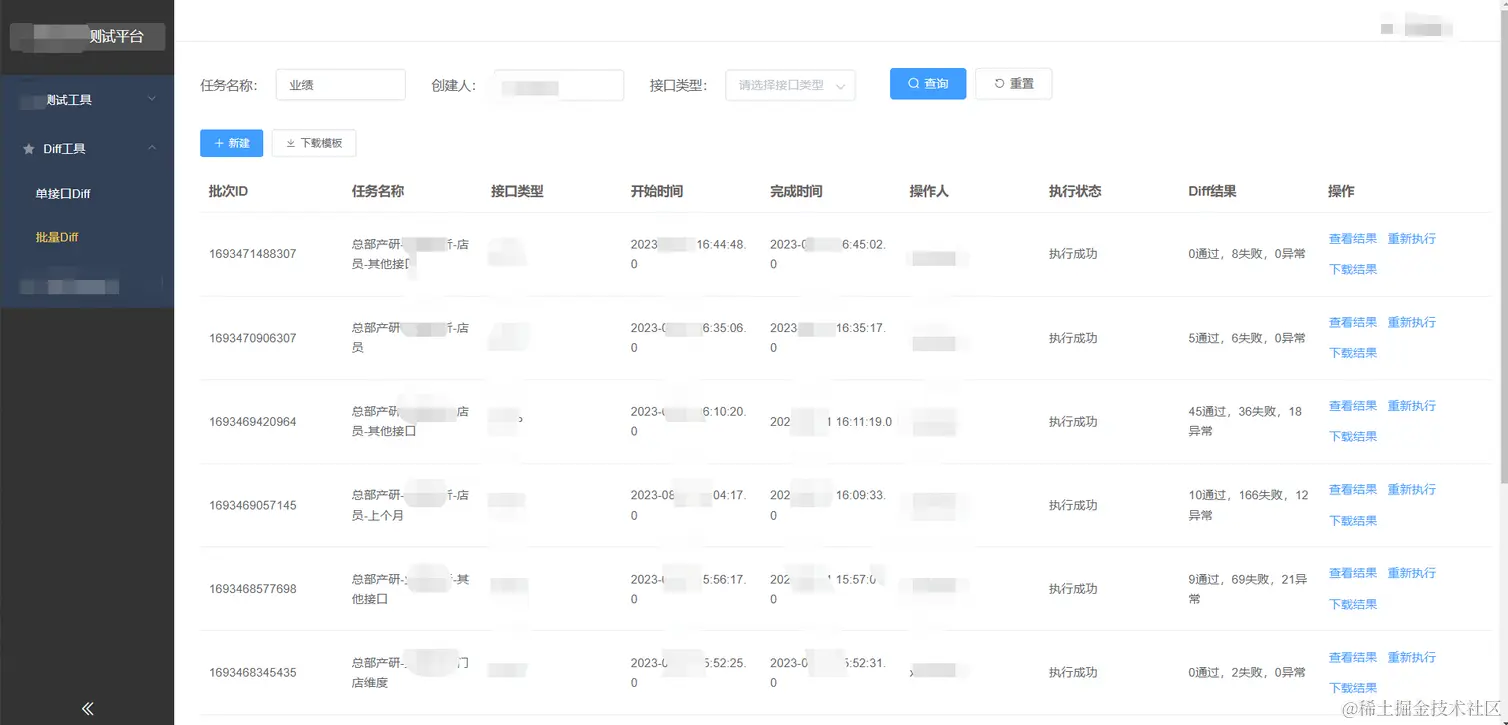Screen dimensions: 1508x725
Task: Click the 任务名称 column header
Action: point(378,191)
